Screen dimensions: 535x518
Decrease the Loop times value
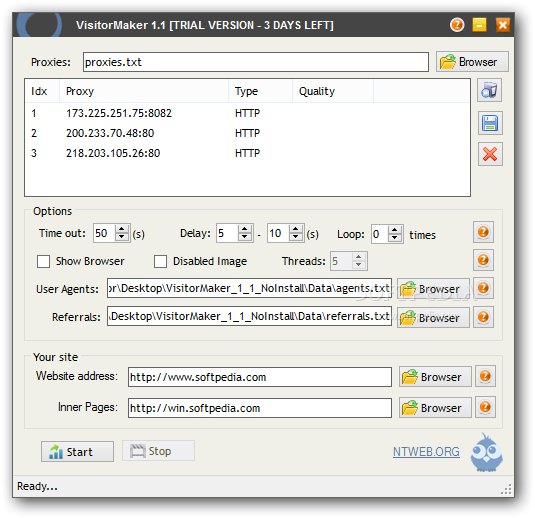click(x=395, y=238)
